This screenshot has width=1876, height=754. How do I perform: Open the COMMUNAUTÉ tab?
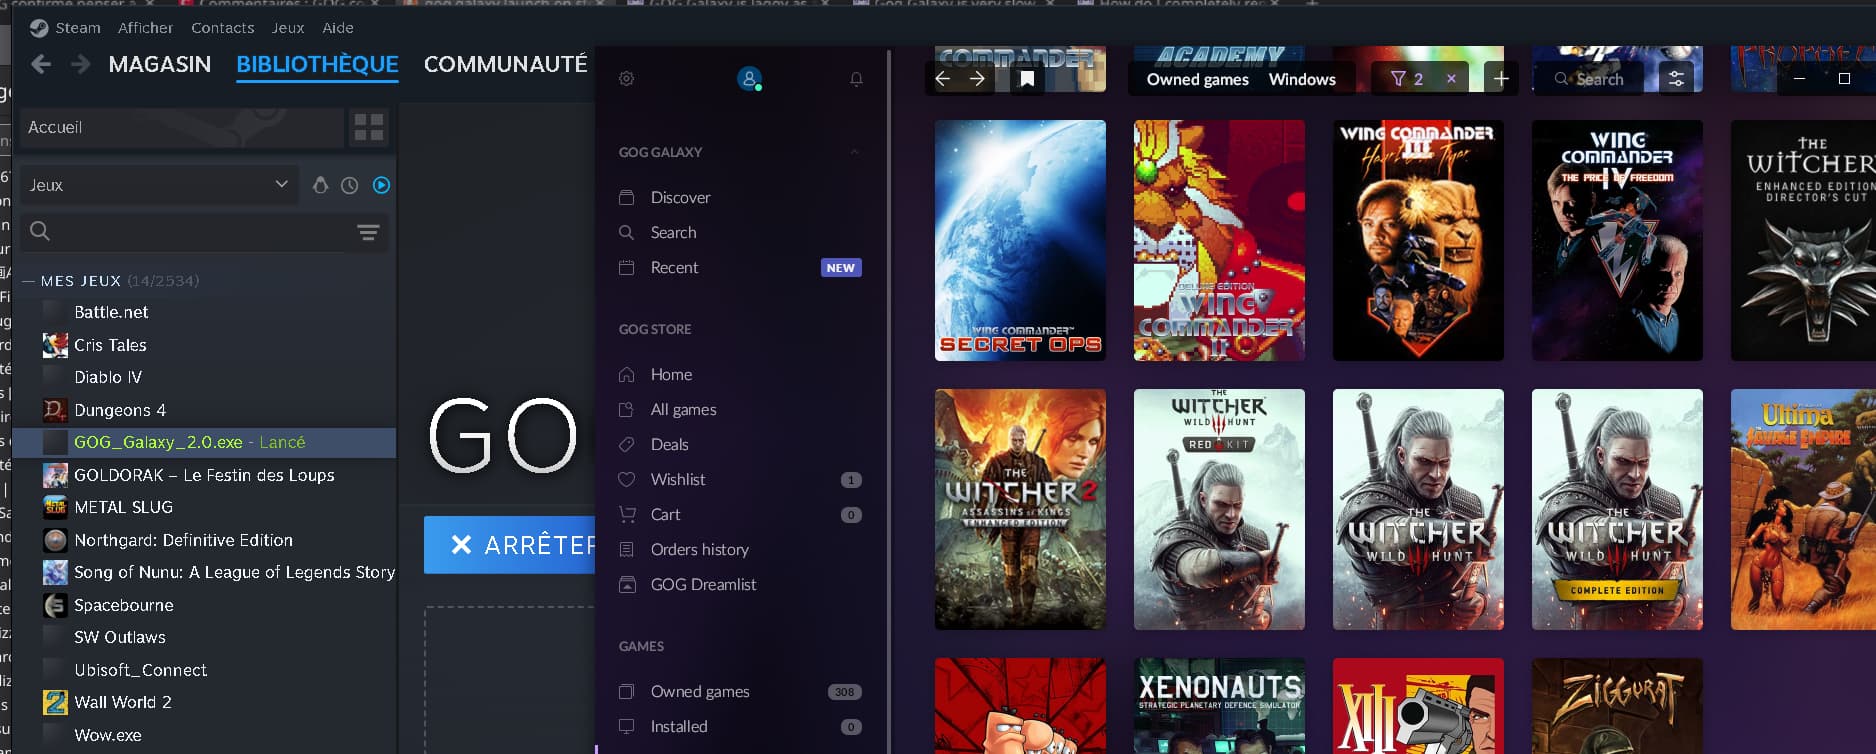pyautogui.click(x=505, y=64)
